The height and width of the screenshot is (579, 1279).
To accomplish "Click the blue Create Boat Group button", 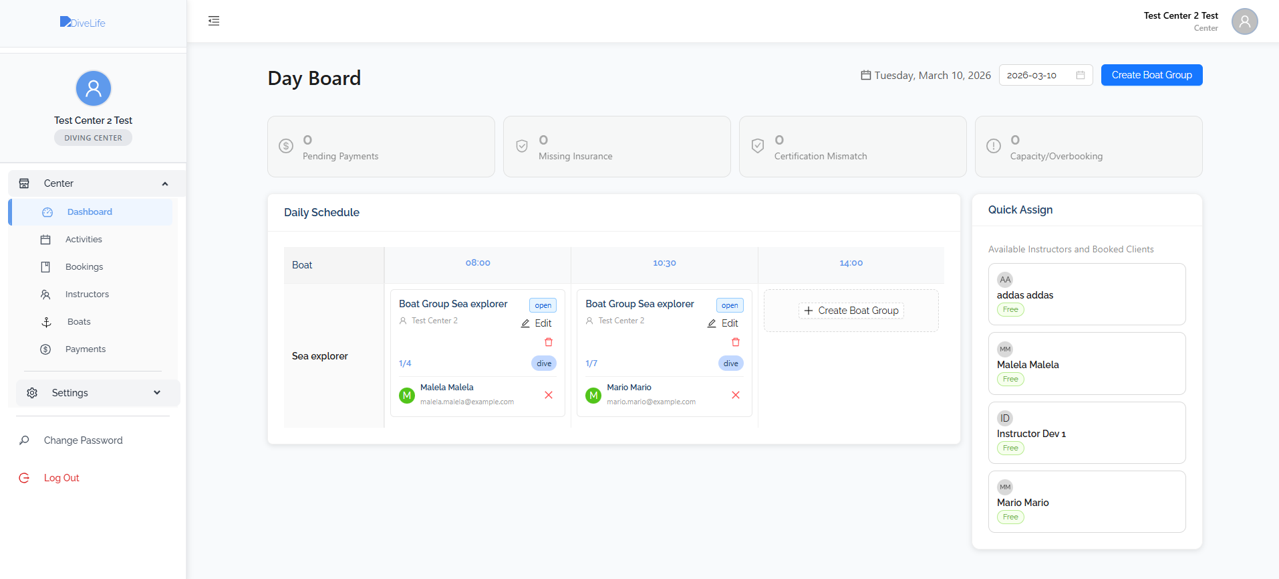I will [1151, 75].
